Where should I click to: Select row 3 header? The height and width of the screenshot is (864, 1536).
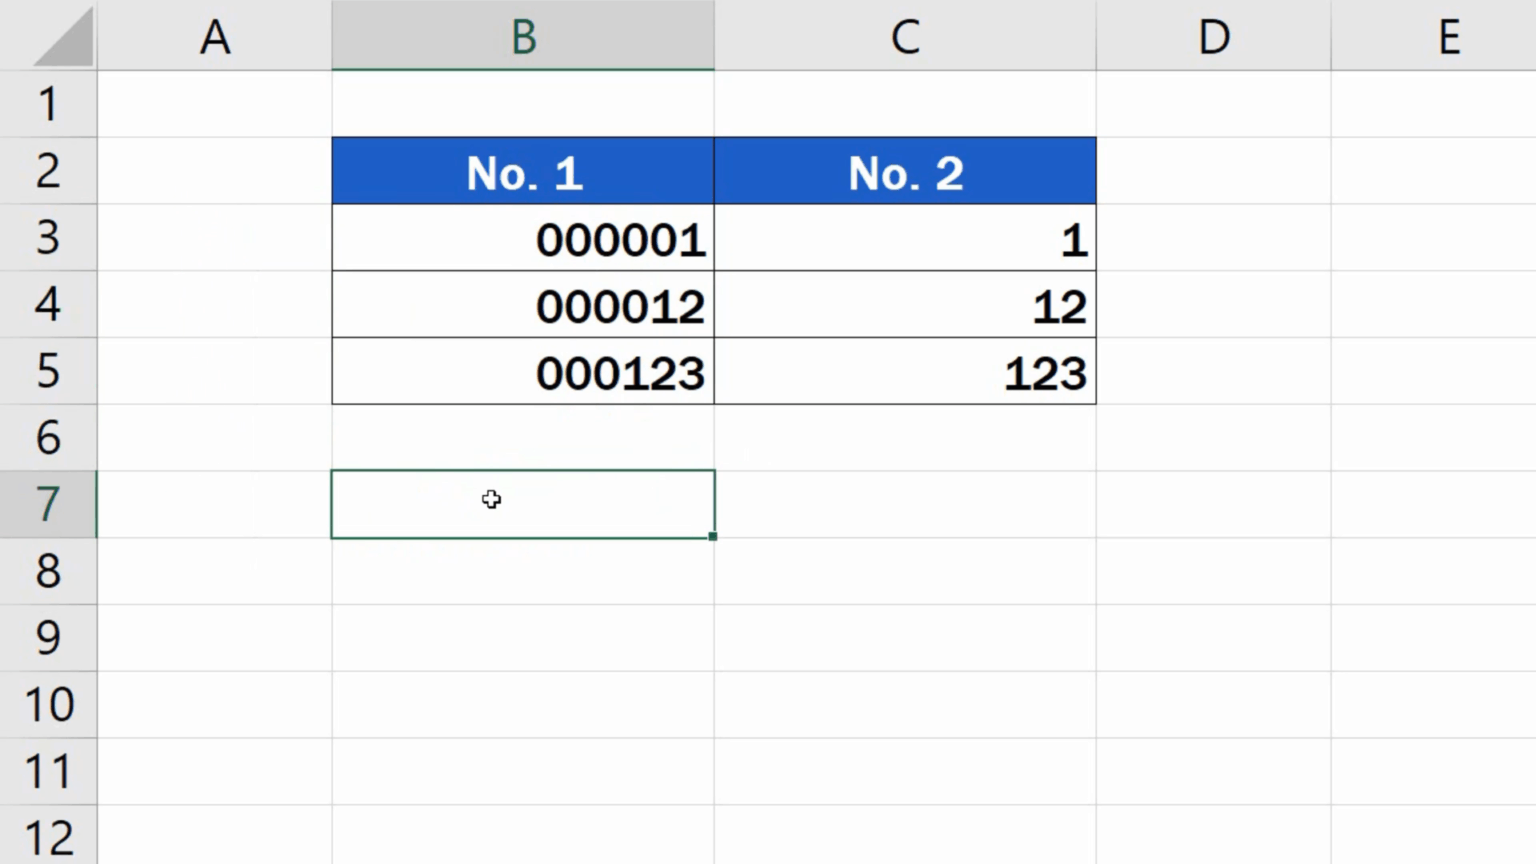coord(48,238)
